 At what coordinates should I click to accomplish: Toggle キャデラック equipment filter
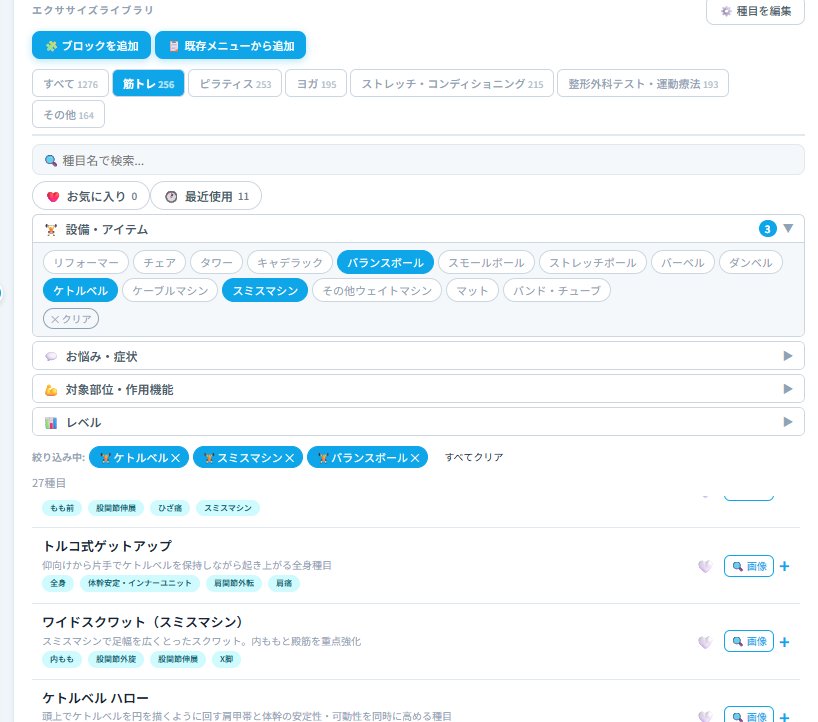tap(290, 262)
